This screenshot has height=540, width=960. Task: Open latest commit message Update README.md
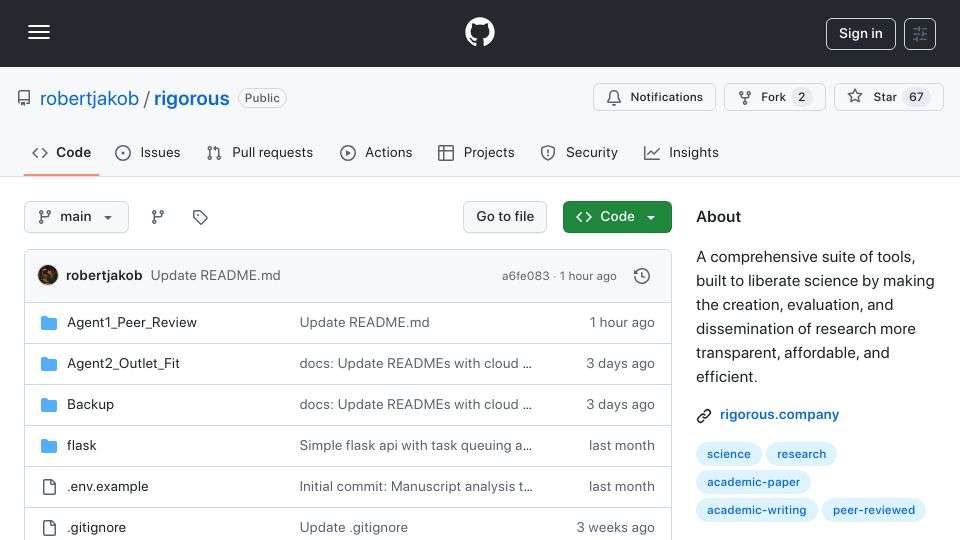216,276
